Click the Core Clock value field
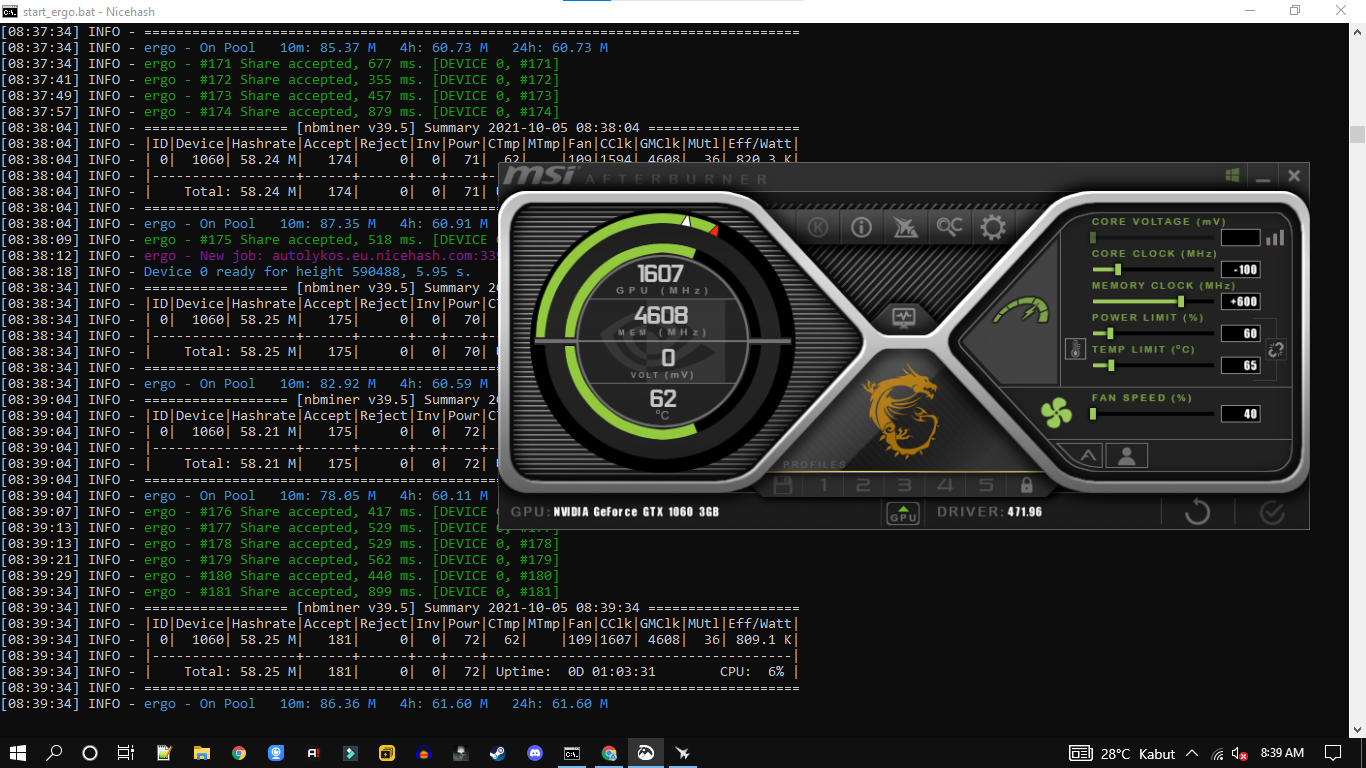The height and width of the screenshot is (768, 1366). coord(1240,270)
